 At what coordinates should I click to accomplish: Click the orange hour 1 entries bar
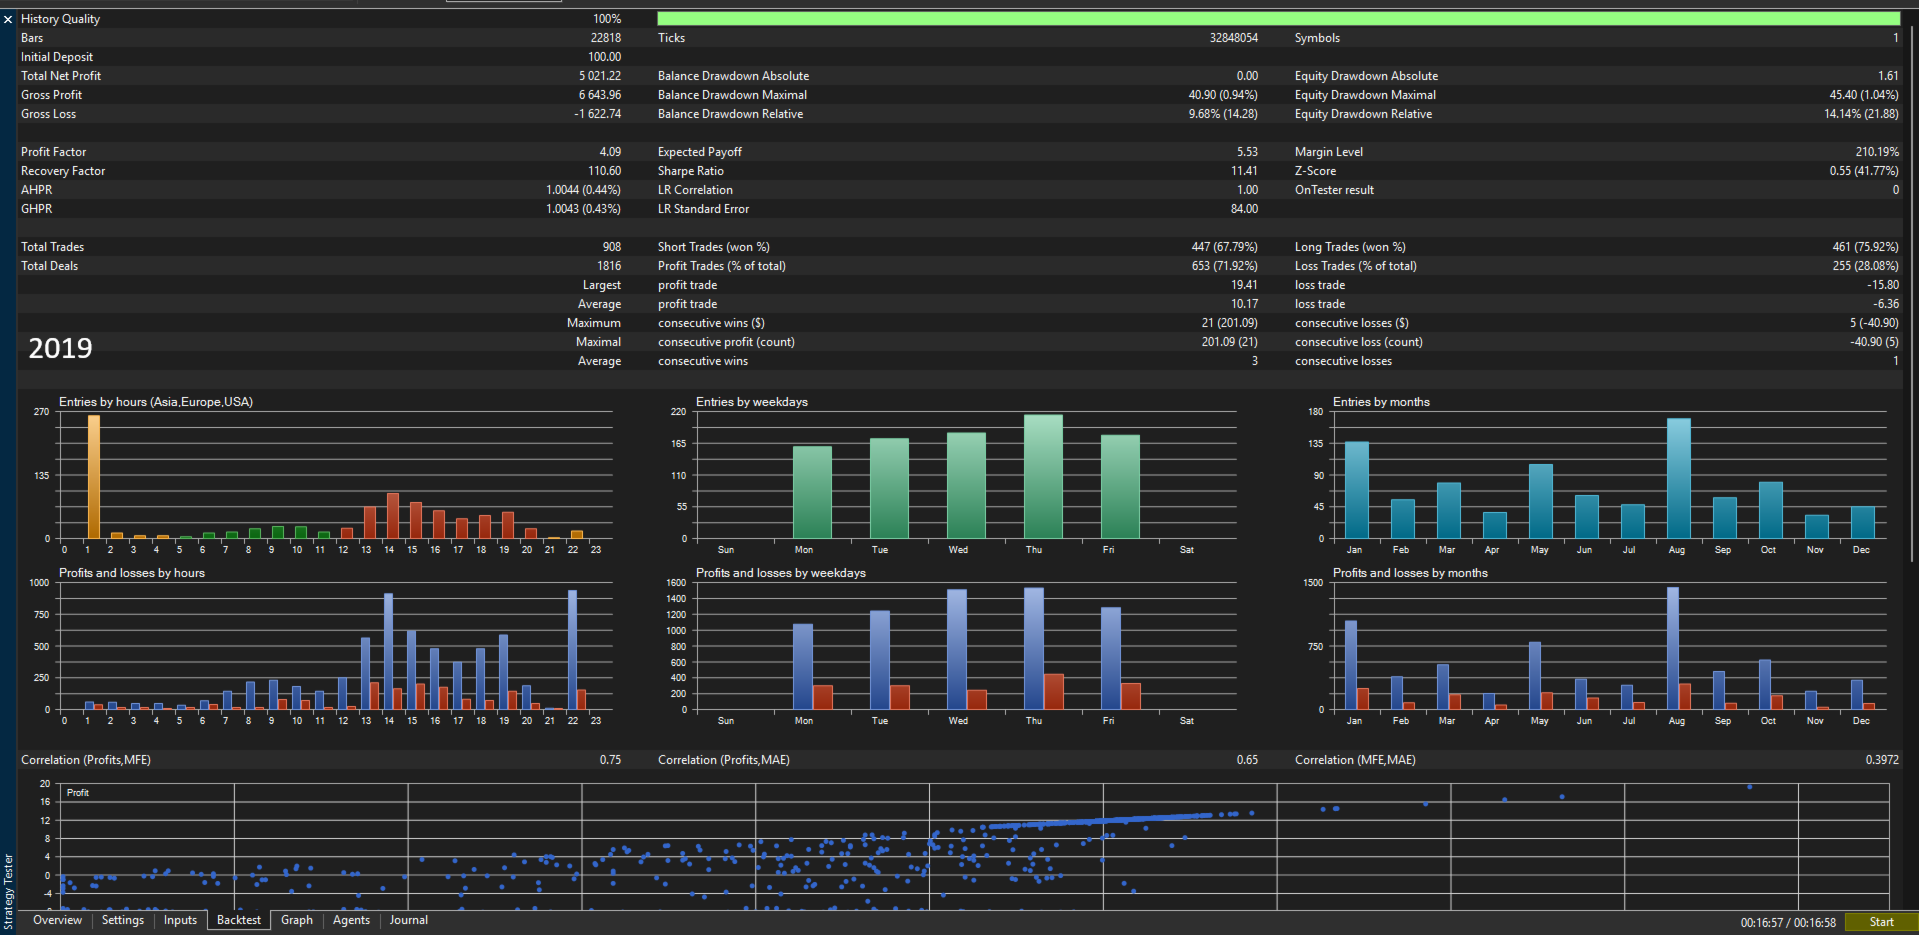[93, 477]
